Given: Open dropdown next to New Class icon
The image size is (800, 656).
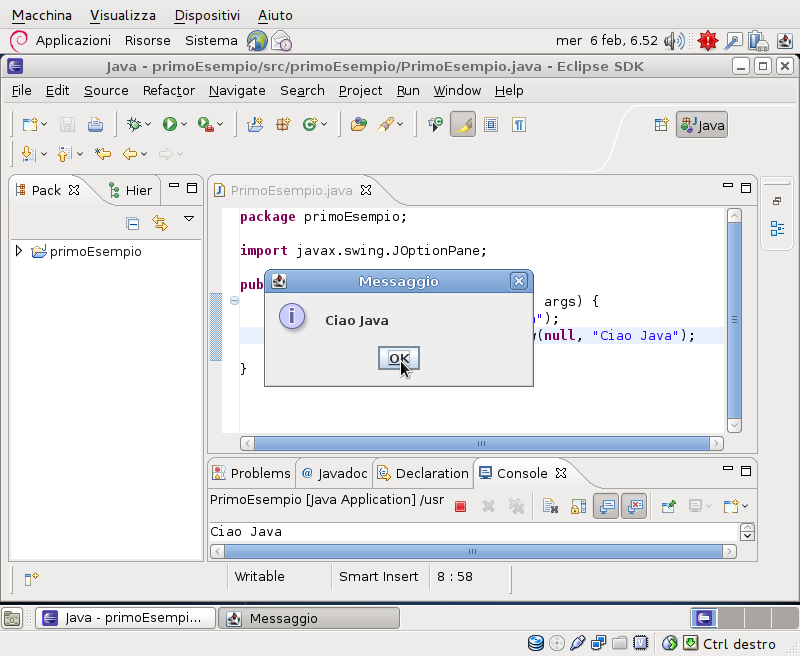Looking at the screenshot, I should click(x=324, y=124).
